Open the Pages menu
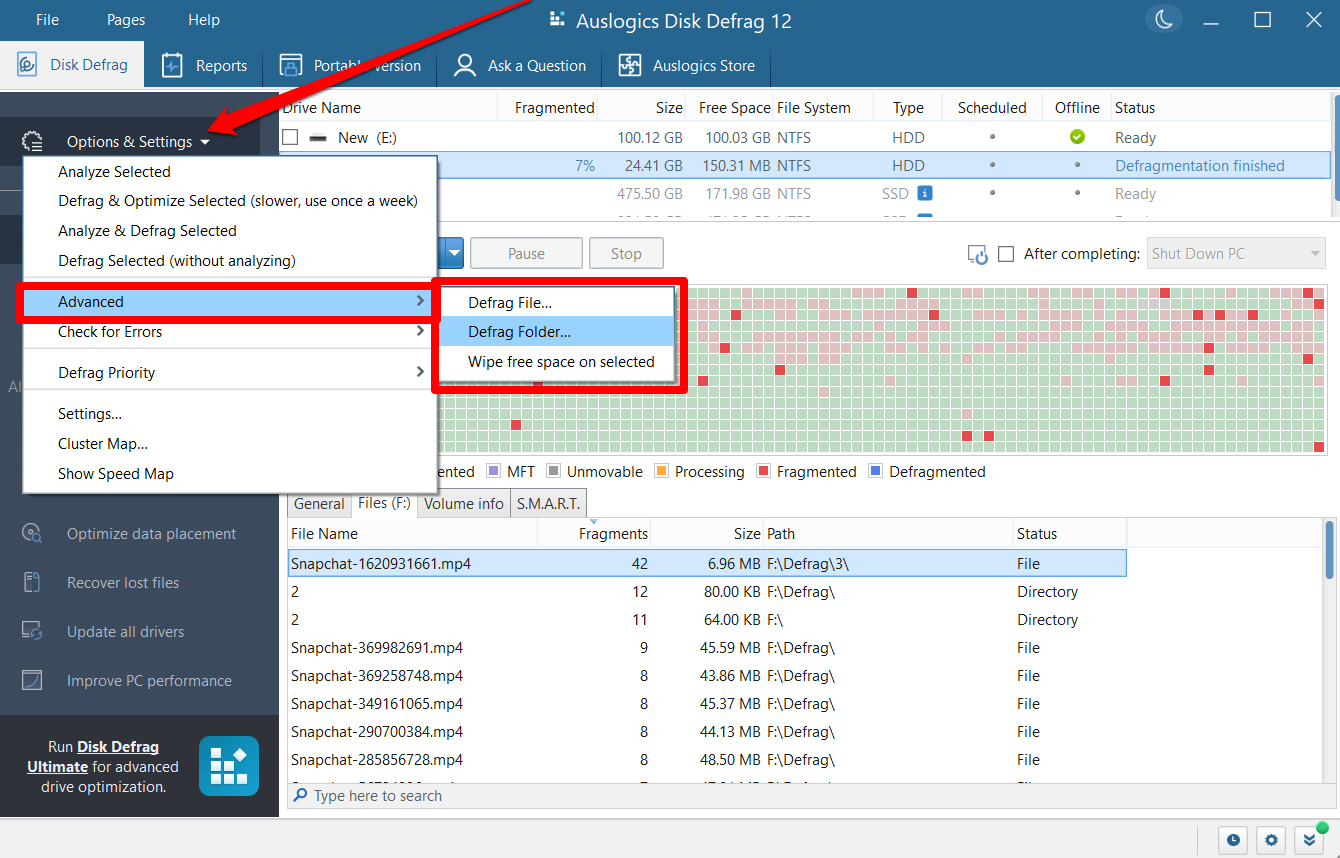Image resolution: width=1340 pixels, height=858 pixels. [x=125, y=19]
